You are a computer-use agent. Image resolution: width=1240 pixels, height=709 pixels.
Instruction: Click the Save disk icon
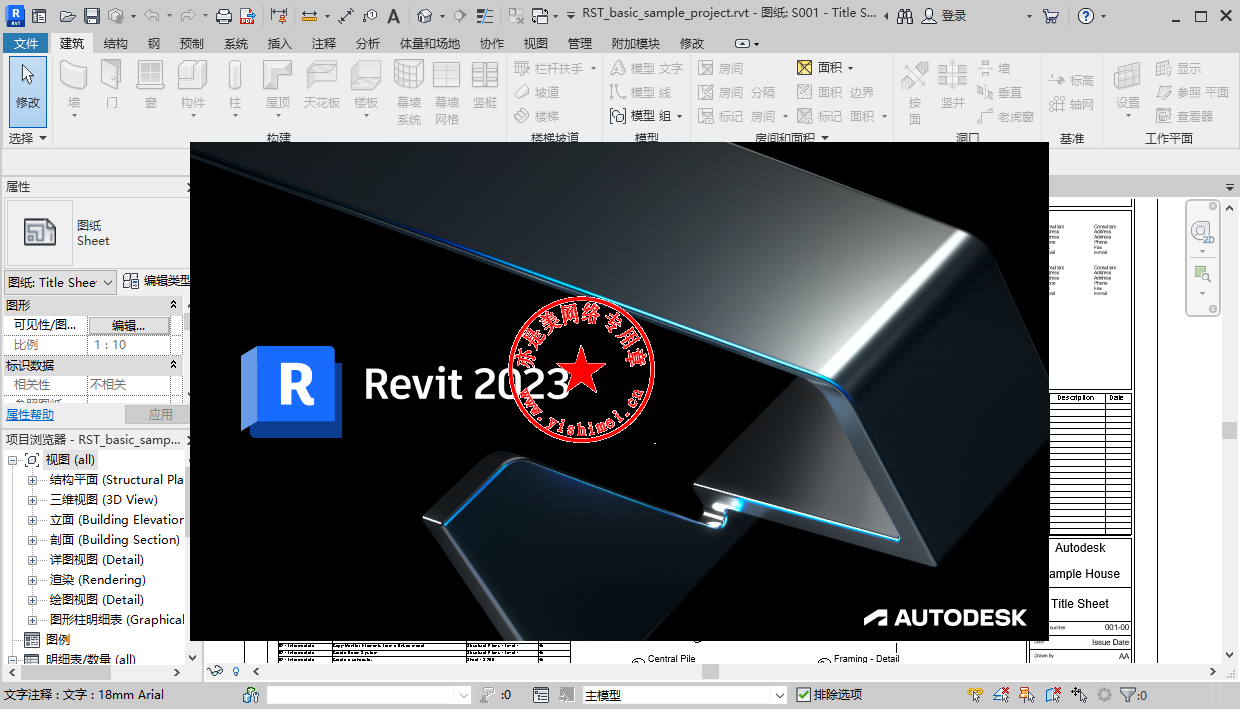pos(92,16)
